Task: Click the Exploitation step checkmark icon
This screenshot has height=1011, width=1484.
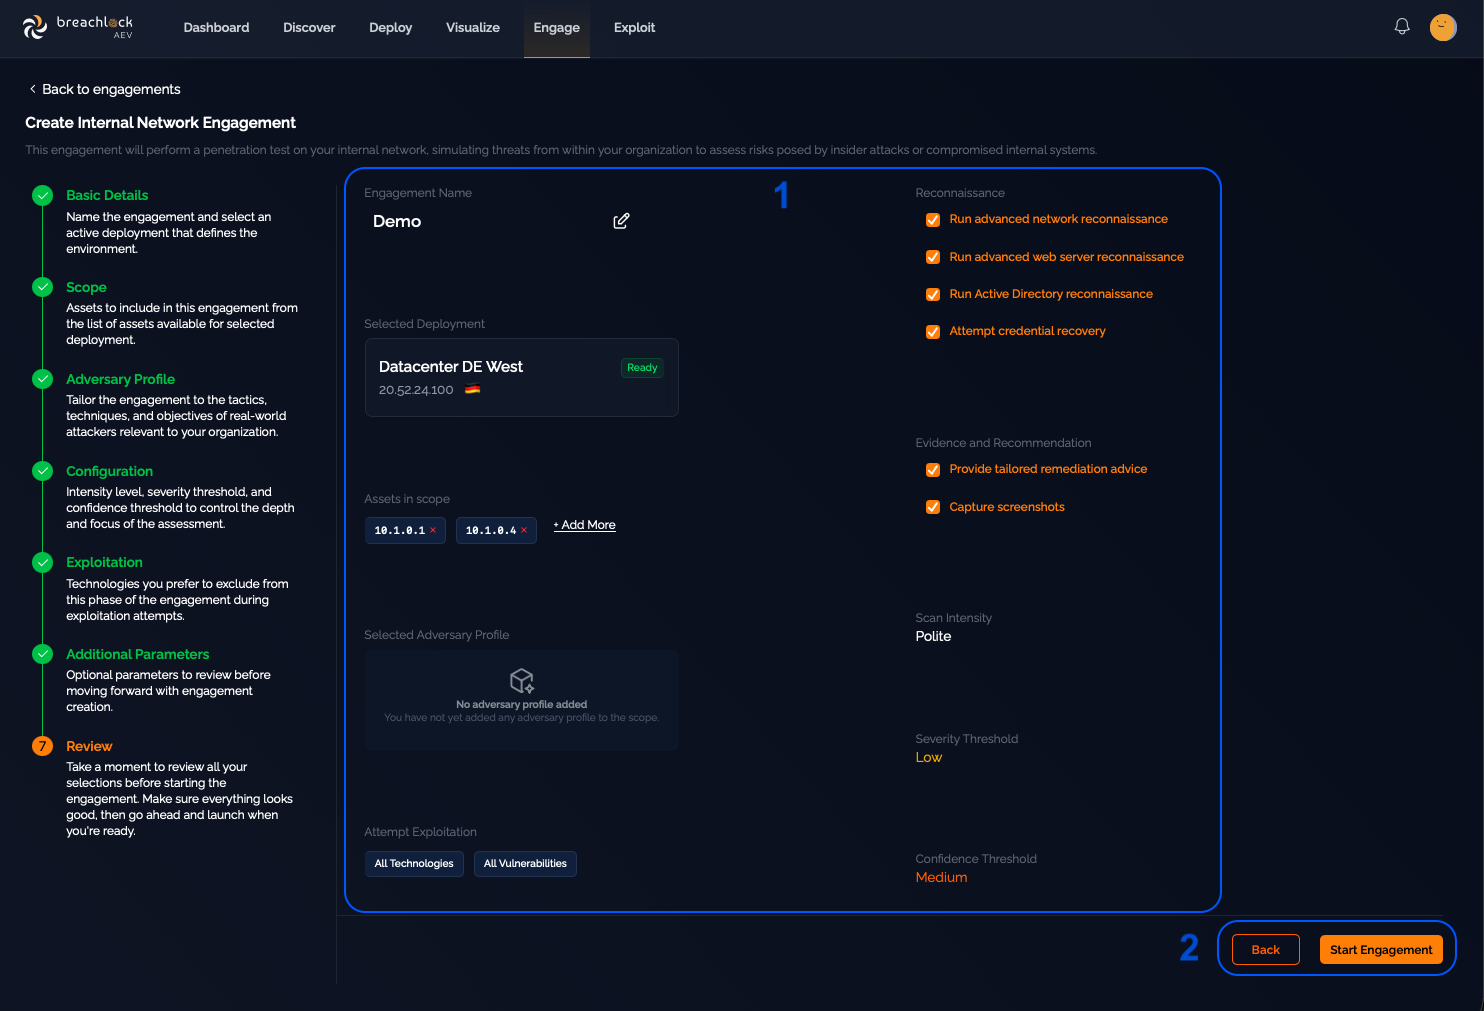Action: (42, 562)
